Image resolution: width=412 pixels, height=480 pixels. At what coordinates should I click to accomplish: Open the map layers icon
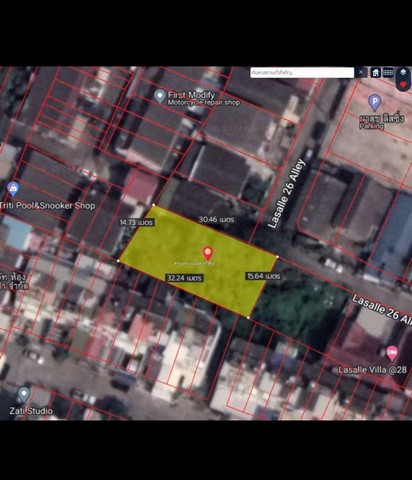403,72
